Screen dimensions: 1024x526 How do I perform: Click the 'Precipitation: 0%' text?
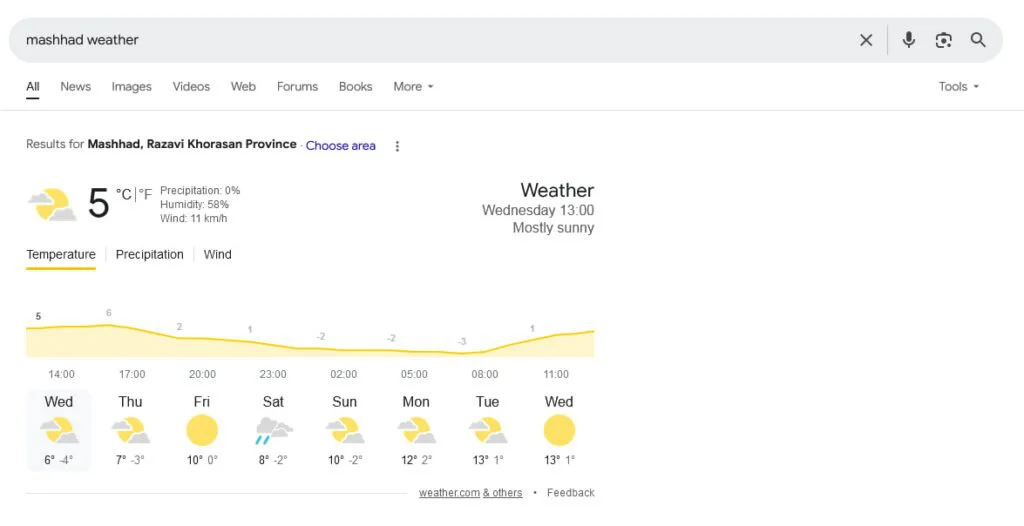(200, 191)
